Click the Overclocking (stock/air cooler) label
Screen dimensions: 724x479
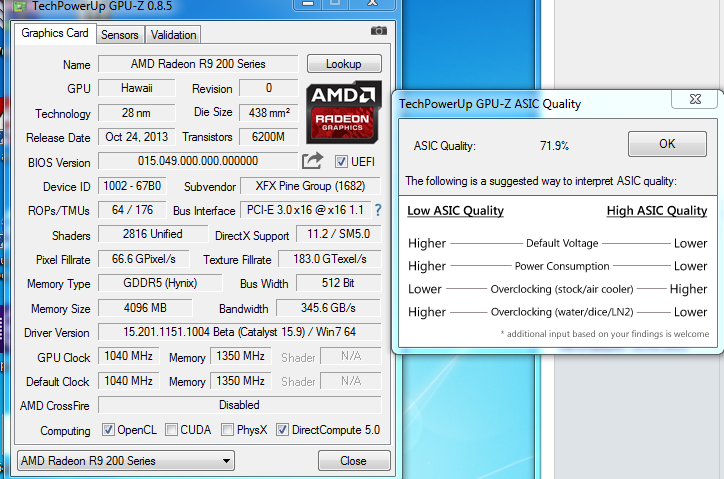pyautogui.click(x=561, y=289)
